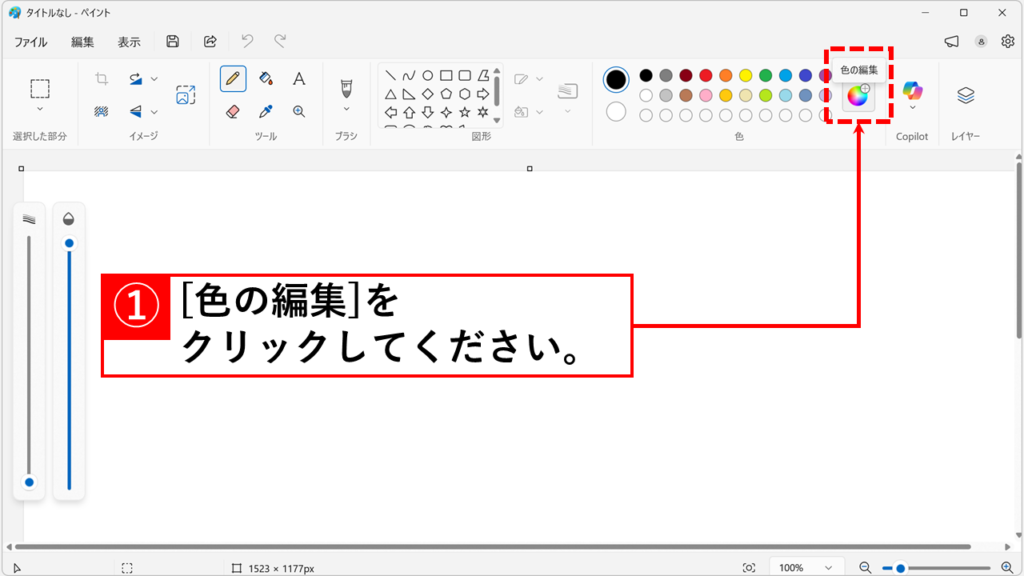Select the Text tool

(x=298, y=78)
